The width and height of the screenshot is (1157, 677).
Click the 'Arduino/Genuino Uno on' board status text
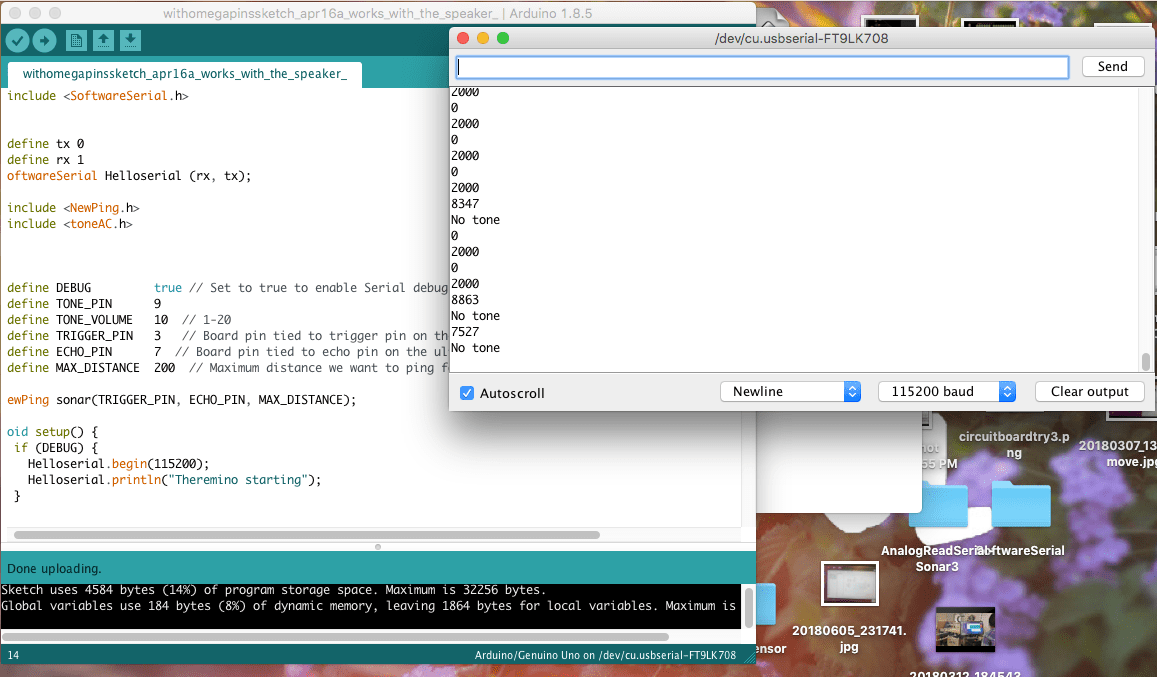605,655
